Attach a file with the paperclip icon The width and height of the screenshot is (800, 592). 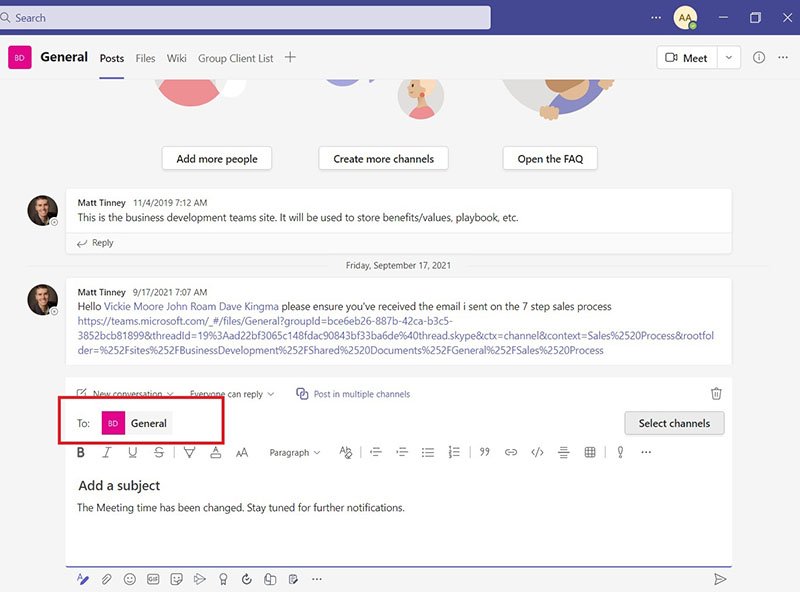click(x=107, y=579)
